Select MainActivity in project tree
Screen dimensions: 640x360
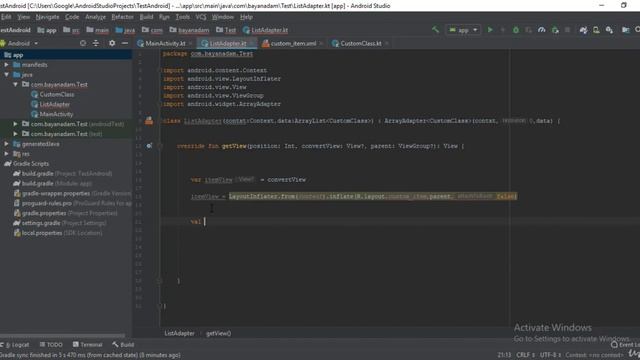click(x=56, y=114)
